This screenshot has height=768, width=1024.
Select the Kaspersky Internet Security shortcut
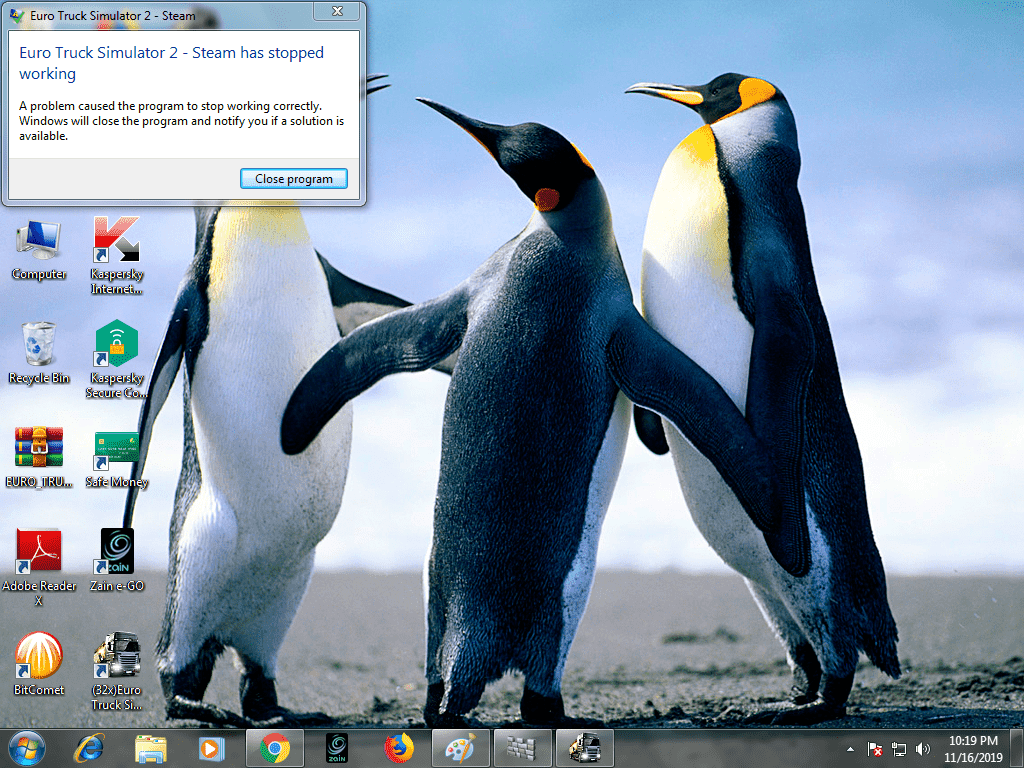coord(116,256)
